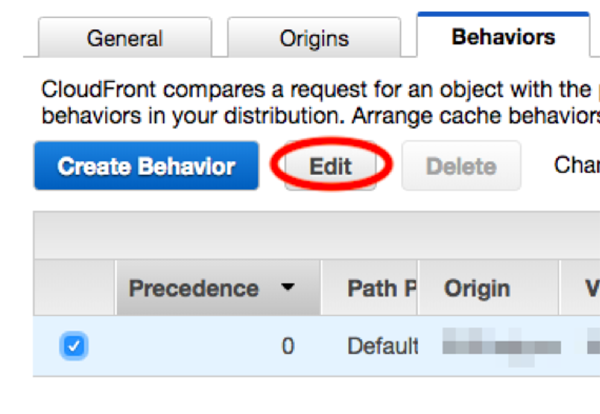This screenshot has width=600, height=414.
Task: Click the Create Behavior button
Action: point(146,166)
